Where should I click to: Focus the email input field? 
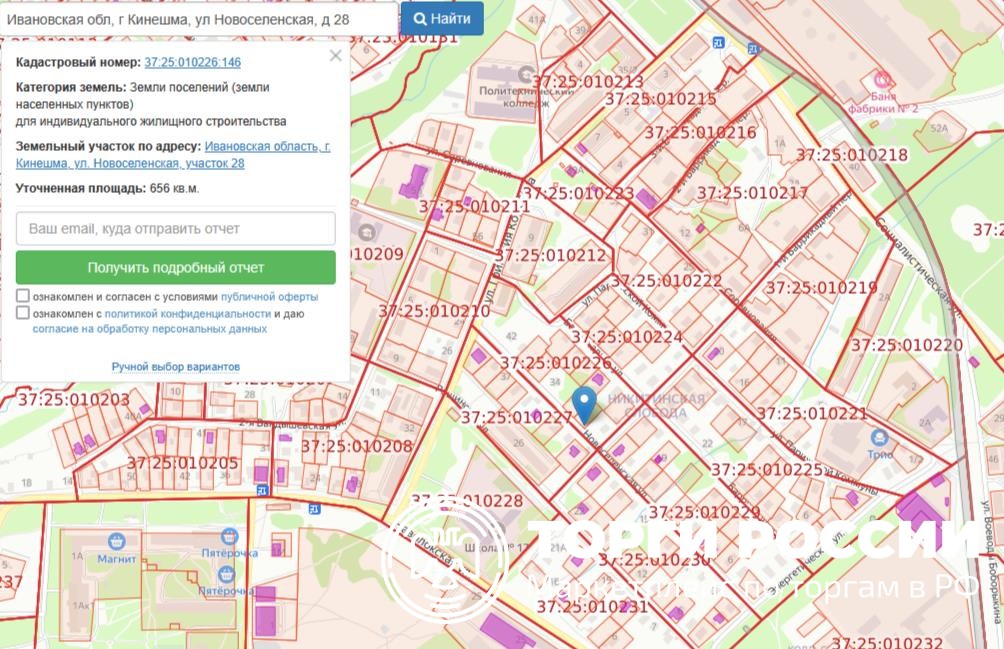point(175,229)
